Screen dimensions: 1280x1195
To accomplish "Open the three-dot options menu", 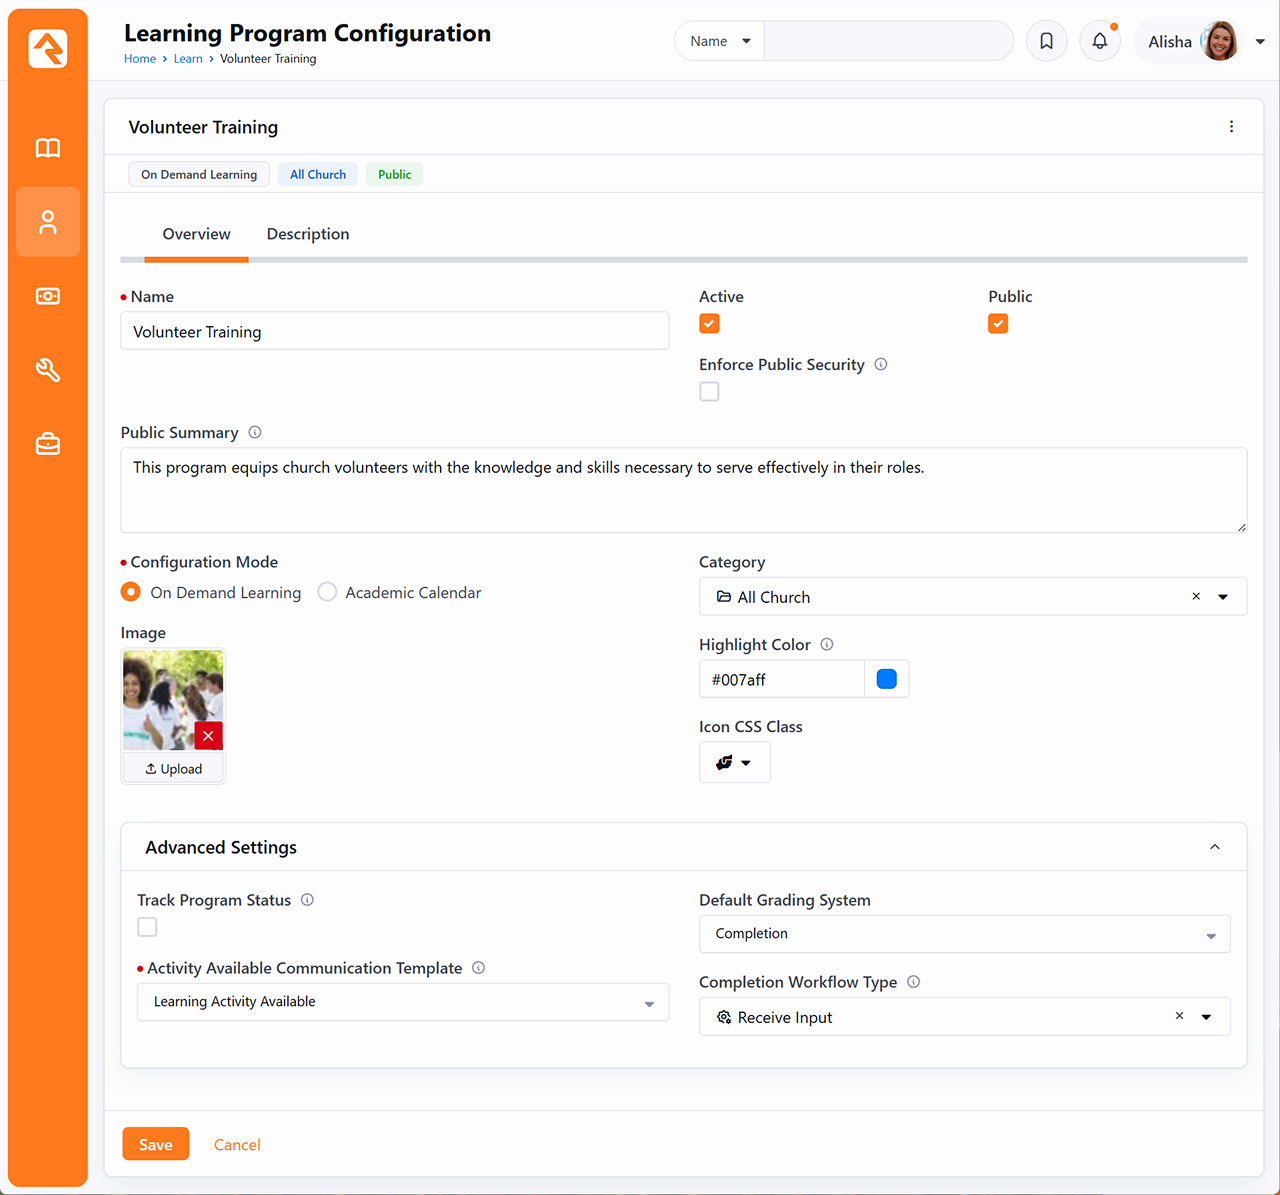I will (1231, 127).
